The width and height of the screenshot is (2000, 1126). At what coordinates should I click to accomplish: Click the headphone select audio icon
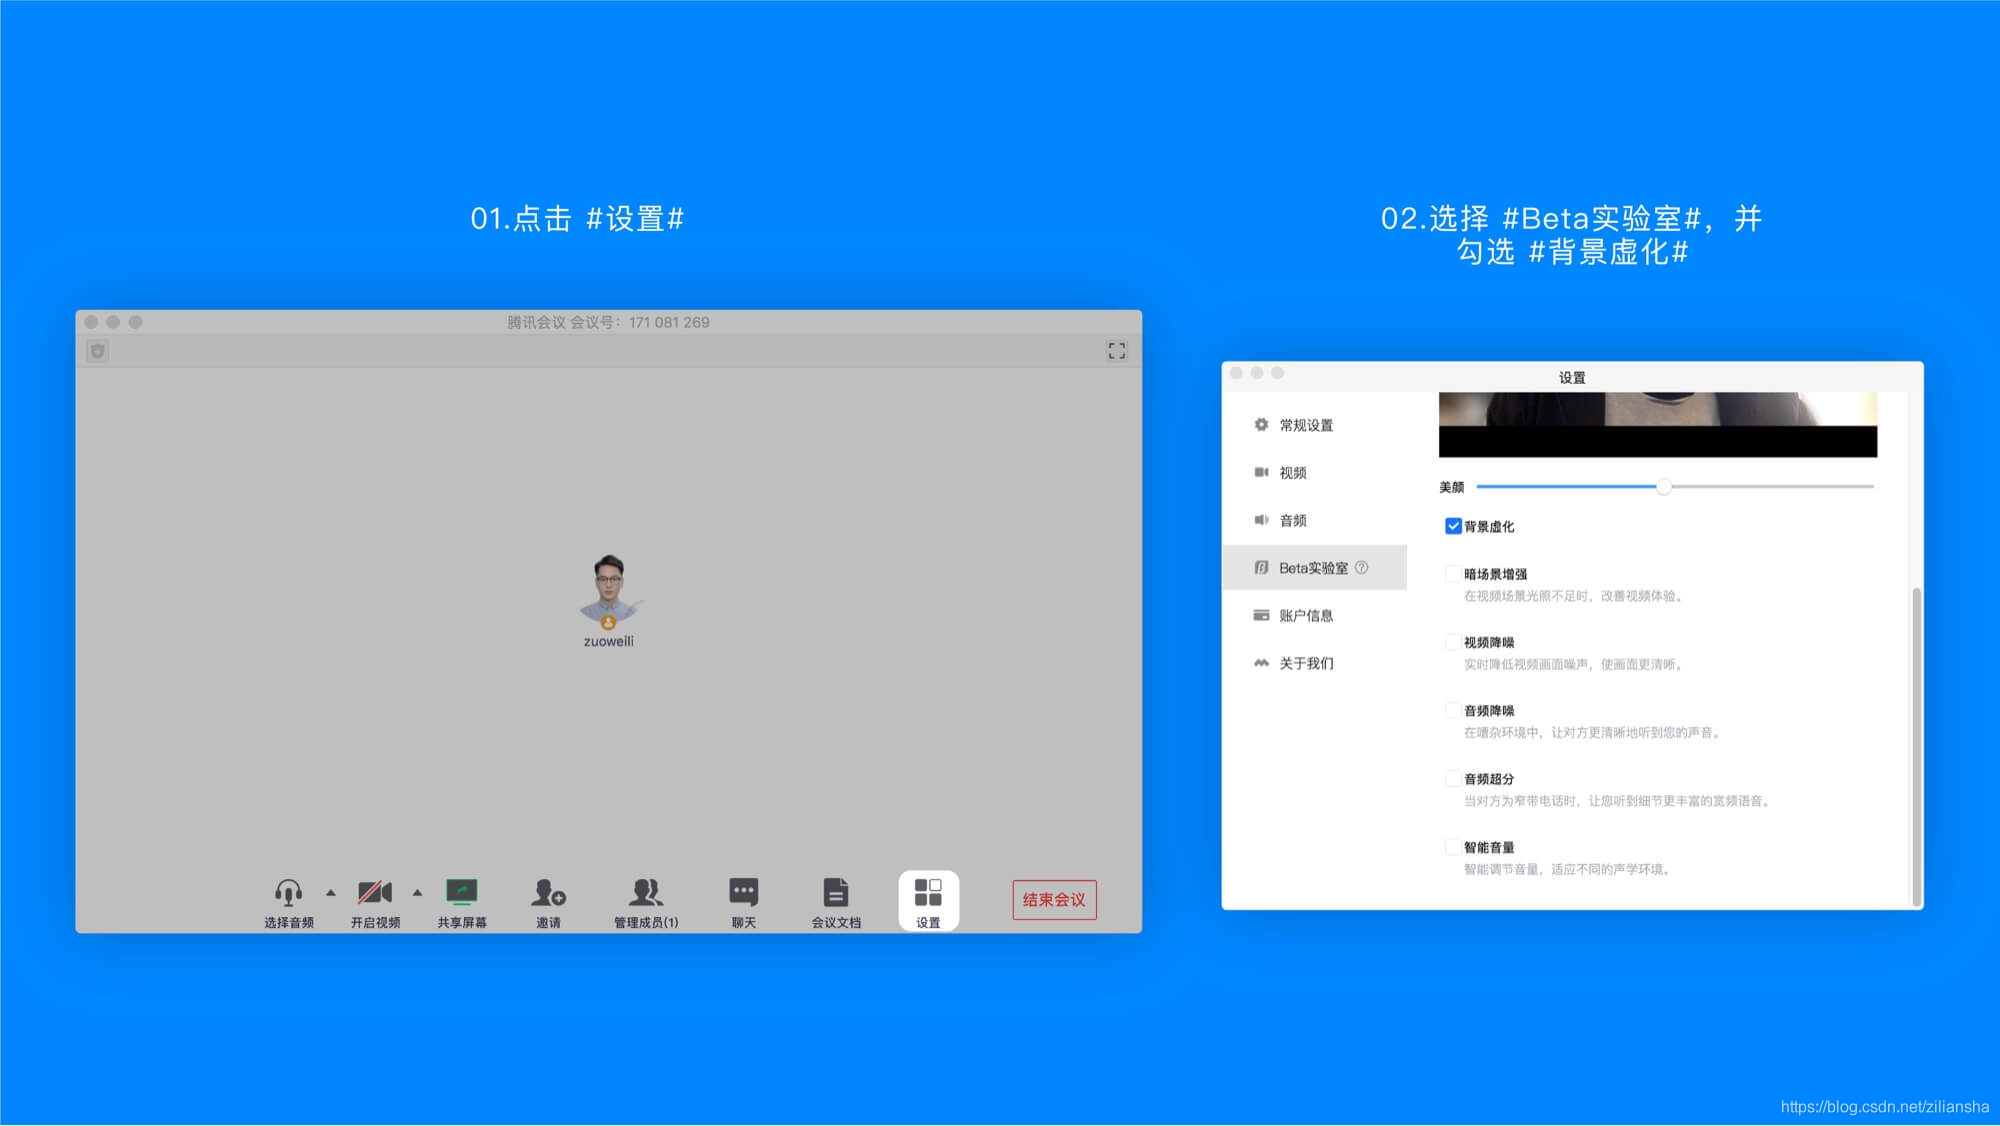(x=288, y=892)
